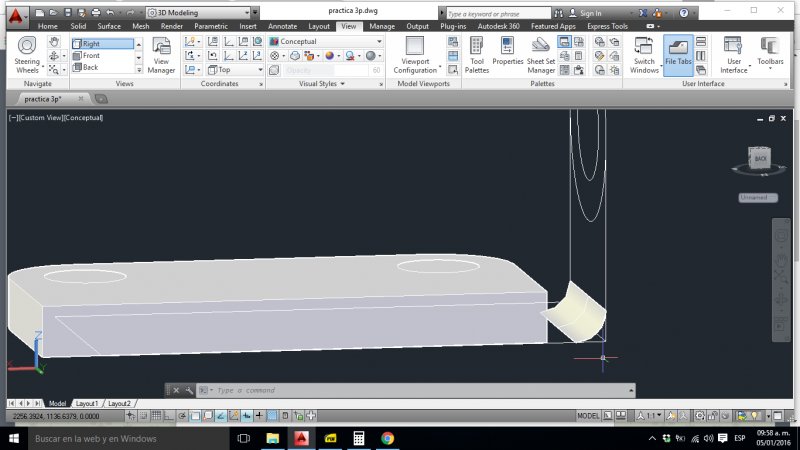Toggle File Tabs display

[678, 53]
